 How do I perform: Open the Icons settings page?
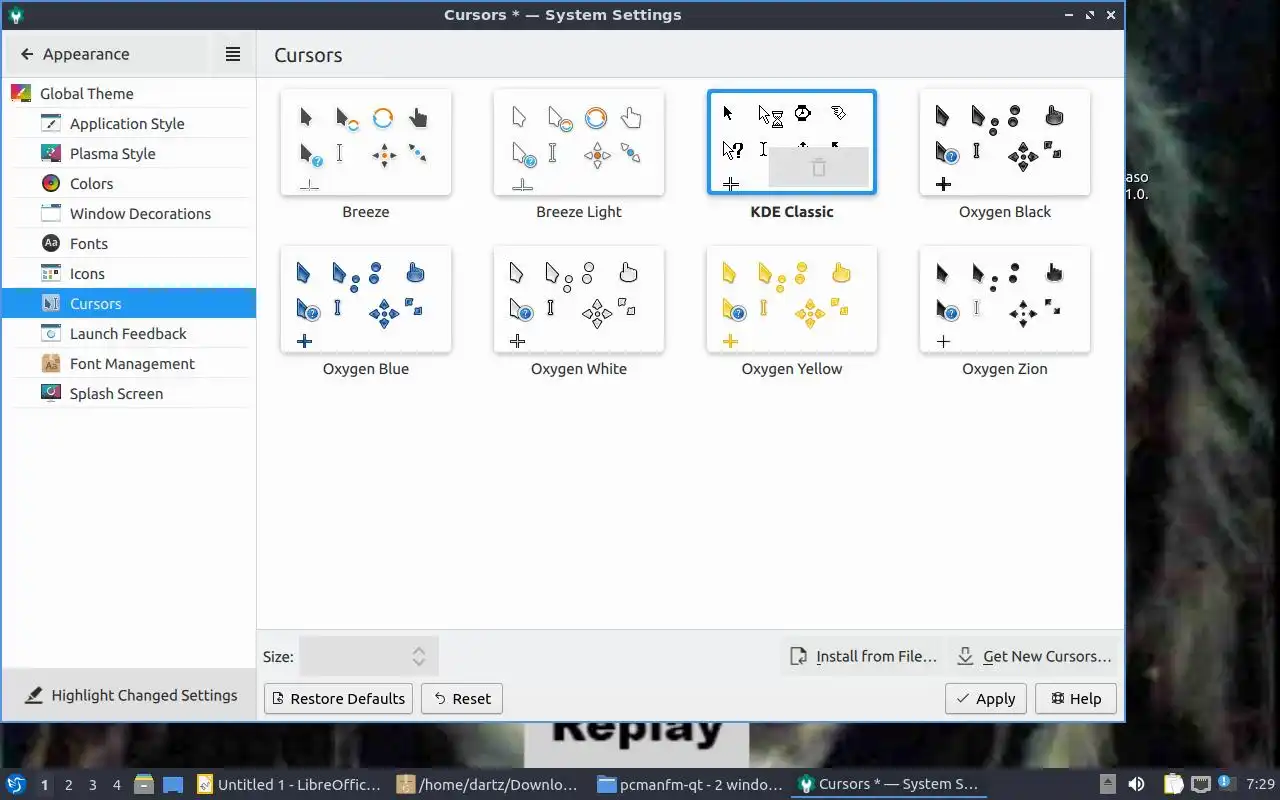coord(128,273)
